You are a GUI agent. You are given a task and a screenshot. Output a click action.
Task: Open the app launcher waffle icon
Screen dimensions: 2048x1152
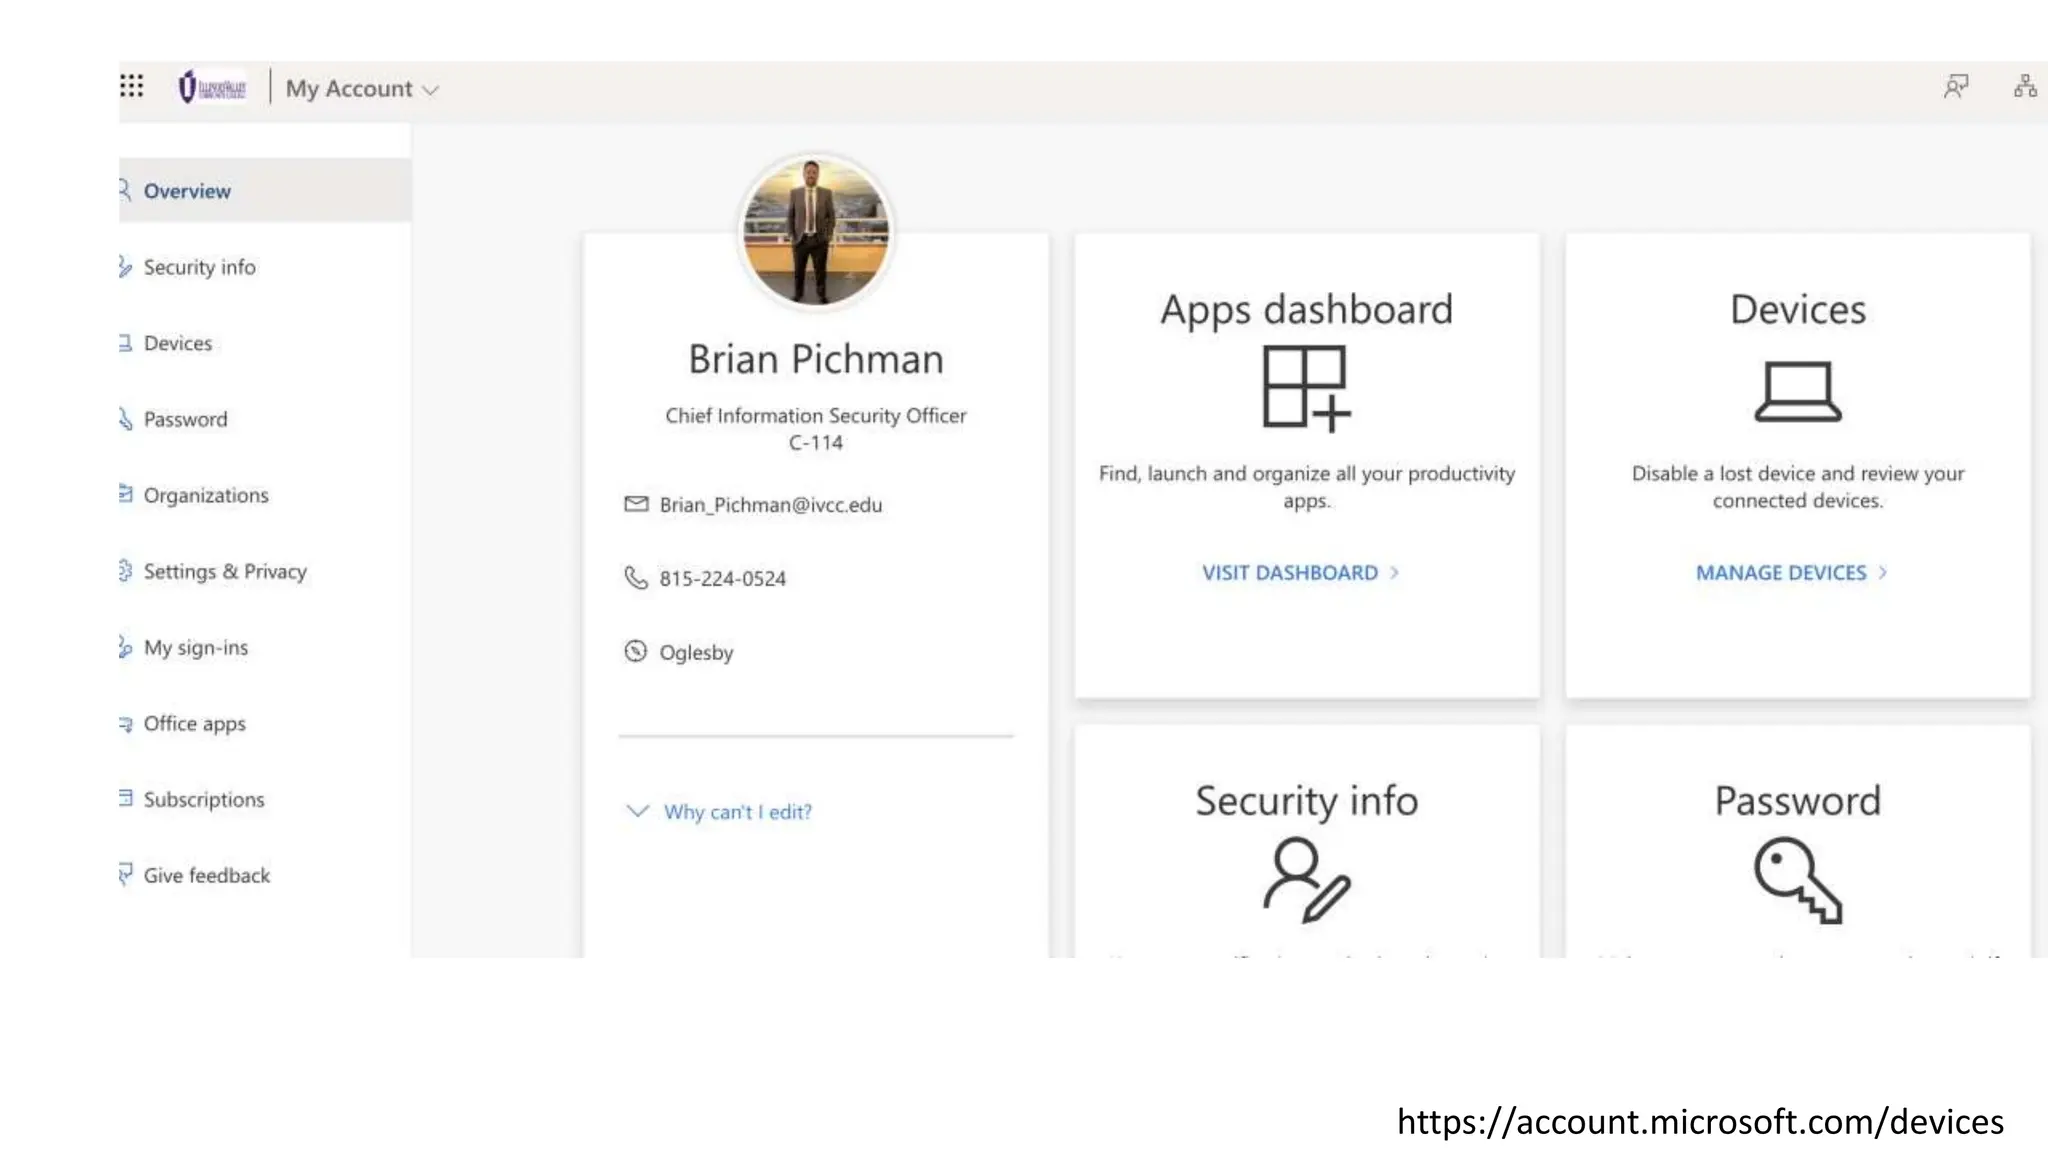click(132, 86)
